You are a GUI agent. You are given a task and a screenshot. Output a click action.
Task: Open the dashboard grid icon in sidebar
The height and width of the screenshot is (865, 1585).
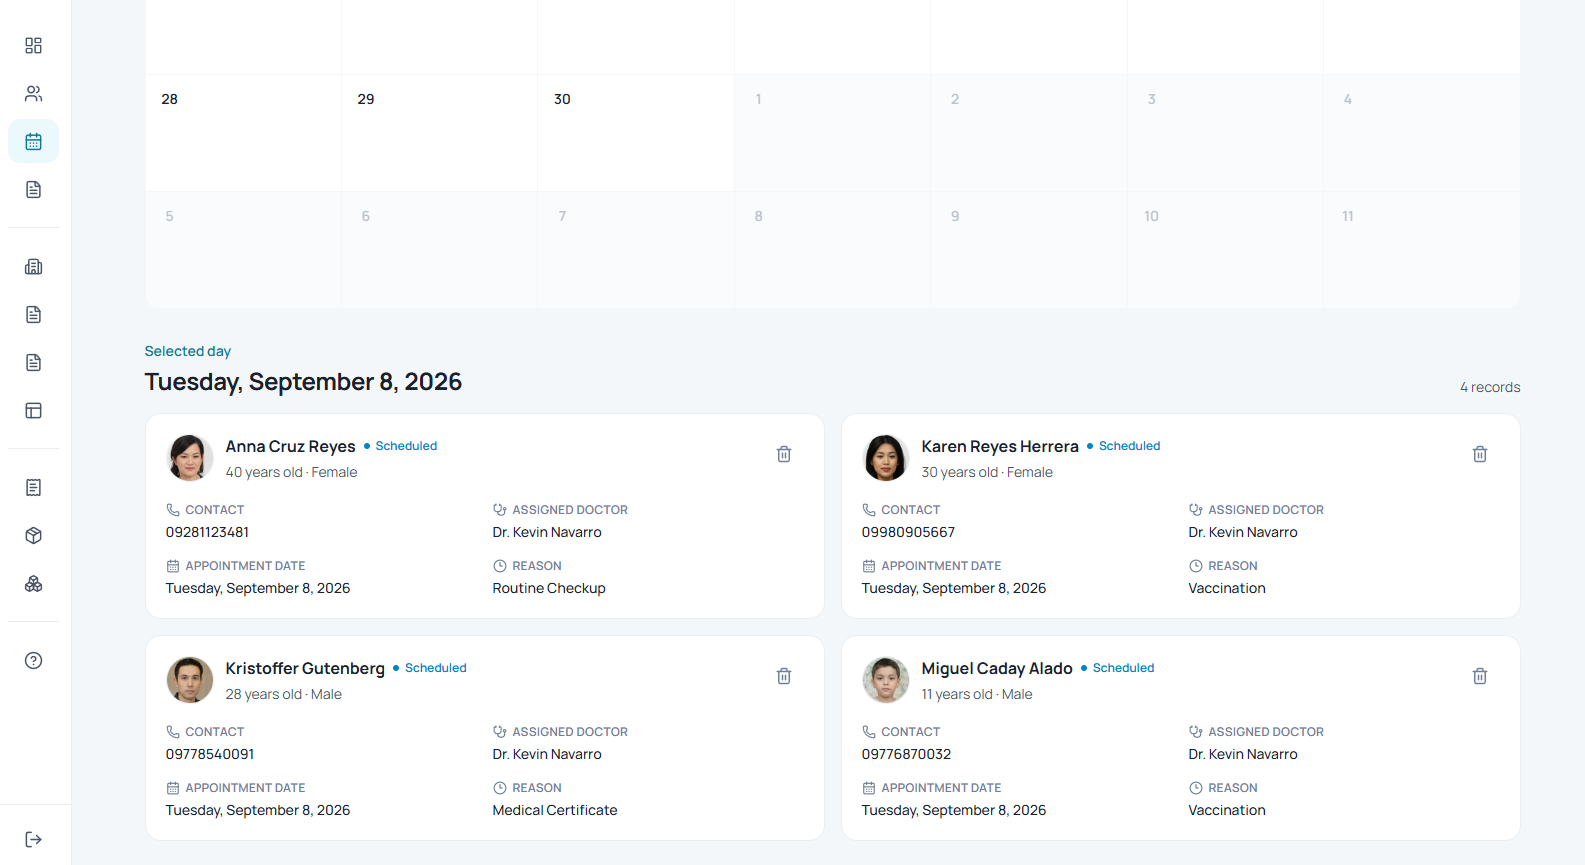click(x=33, y=46)
